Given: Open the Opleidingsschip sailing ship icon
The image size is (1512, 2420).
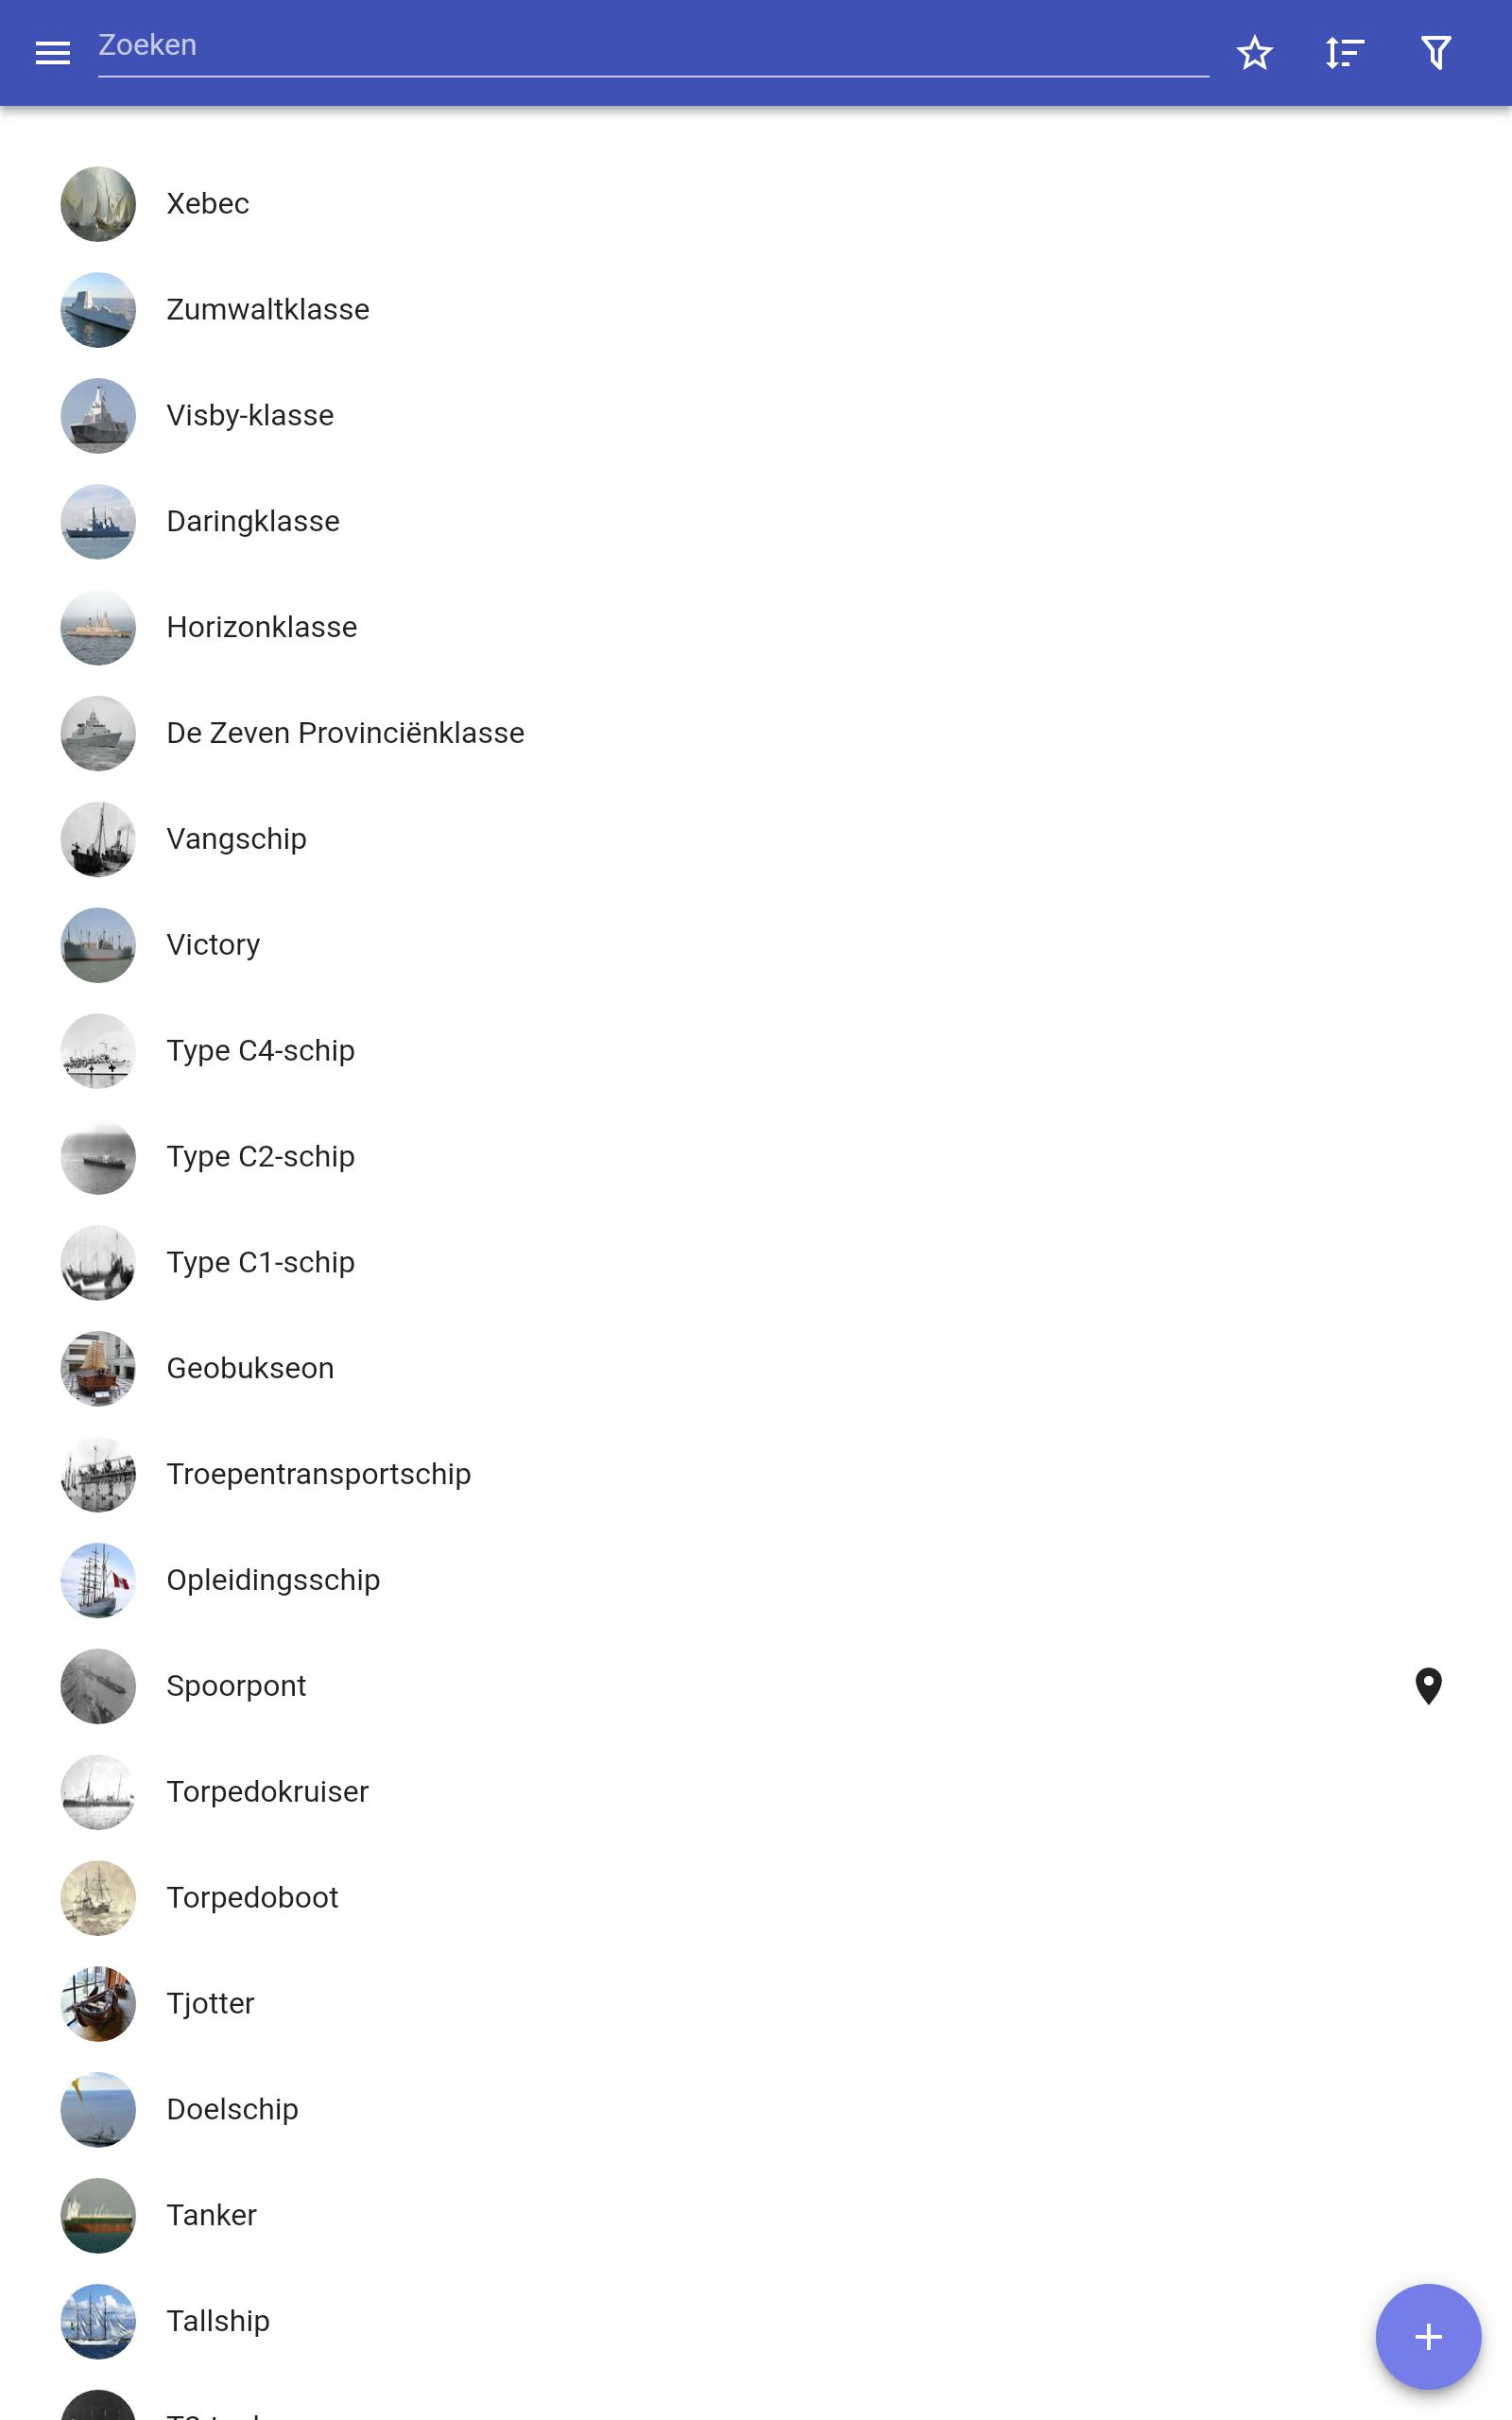Looking at the screenshot, I should click(98, 1580).
